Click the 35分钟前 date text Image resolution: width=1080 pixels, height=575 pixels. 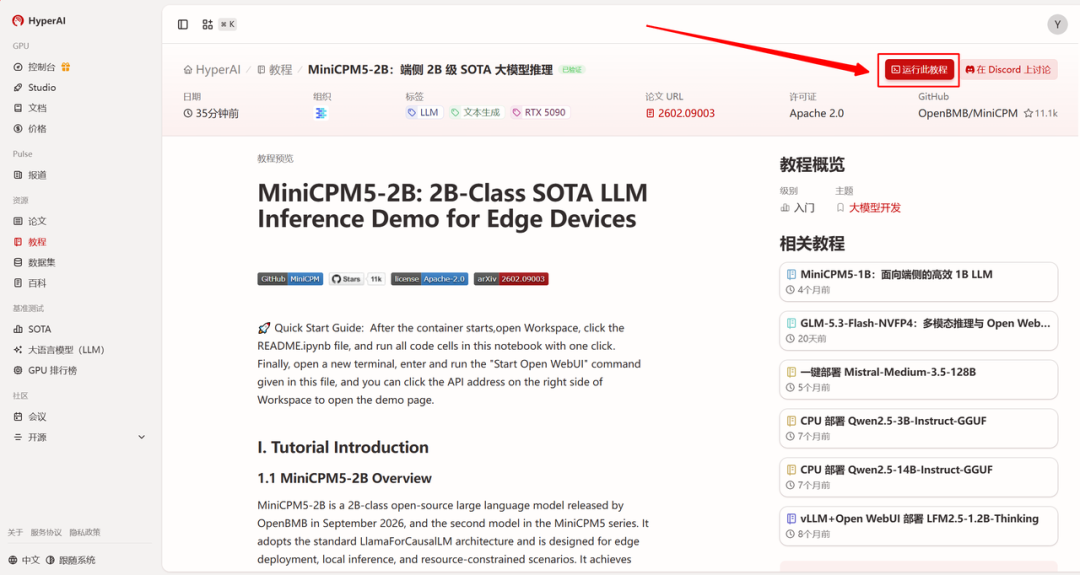pyautogui.click(x=217, y=113)
